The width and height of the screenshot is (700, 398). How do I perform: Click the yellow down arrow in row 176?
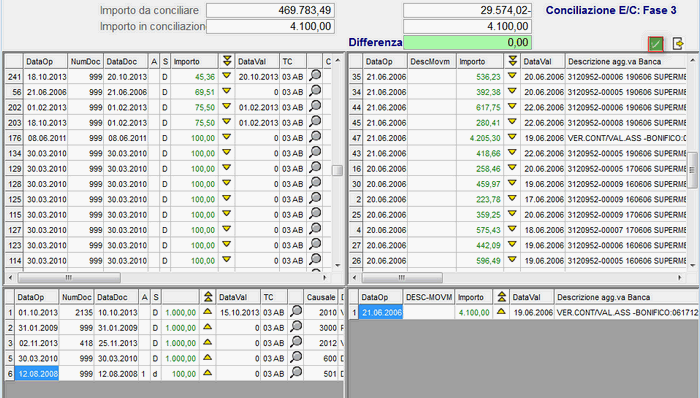[227, 137]
